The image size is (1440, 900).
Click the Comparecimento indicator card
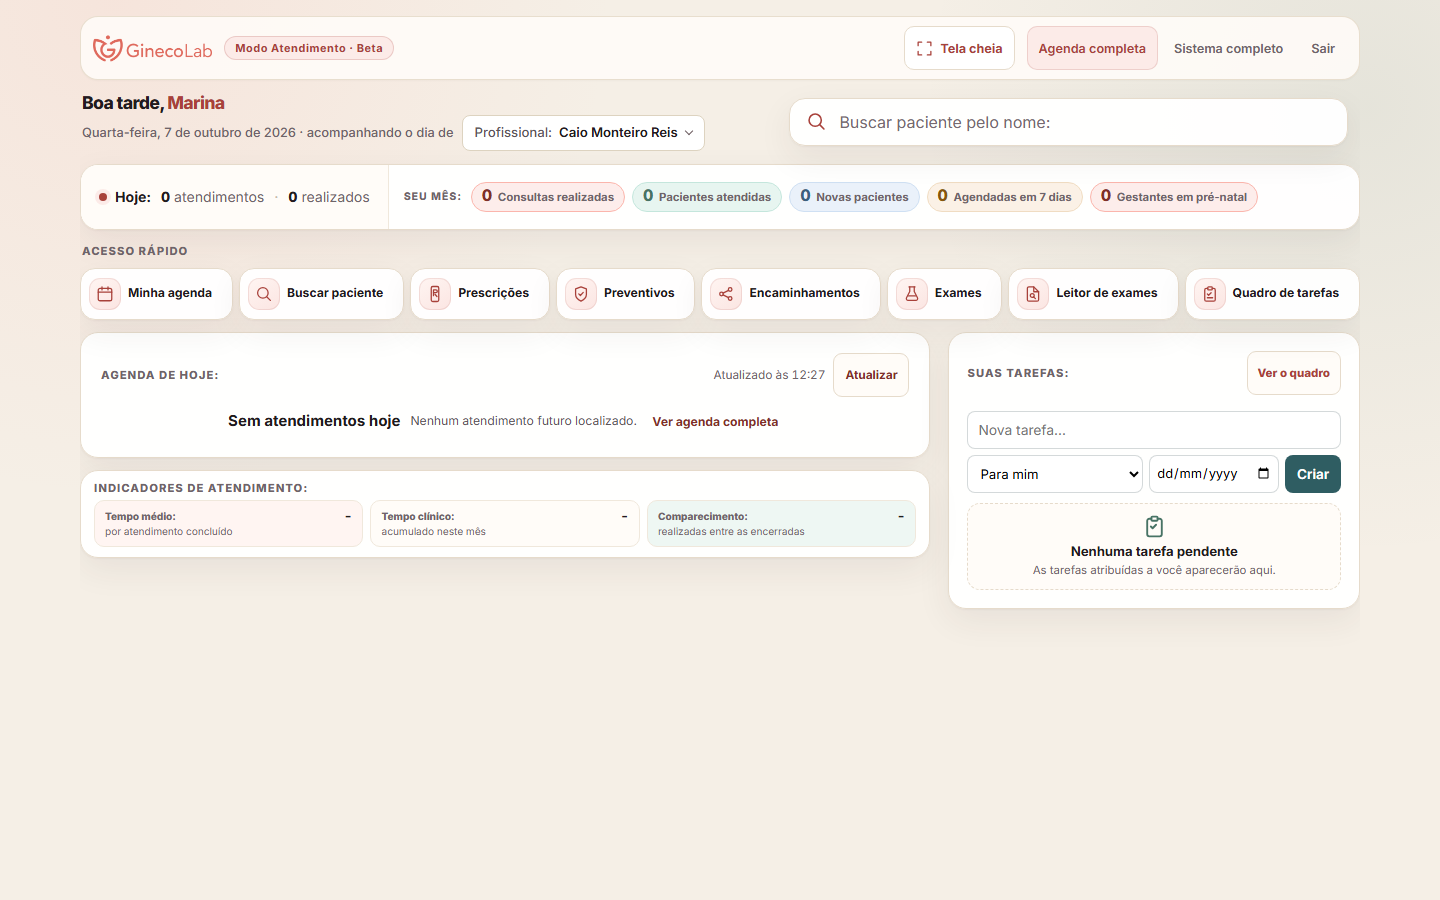click(781, 524)
